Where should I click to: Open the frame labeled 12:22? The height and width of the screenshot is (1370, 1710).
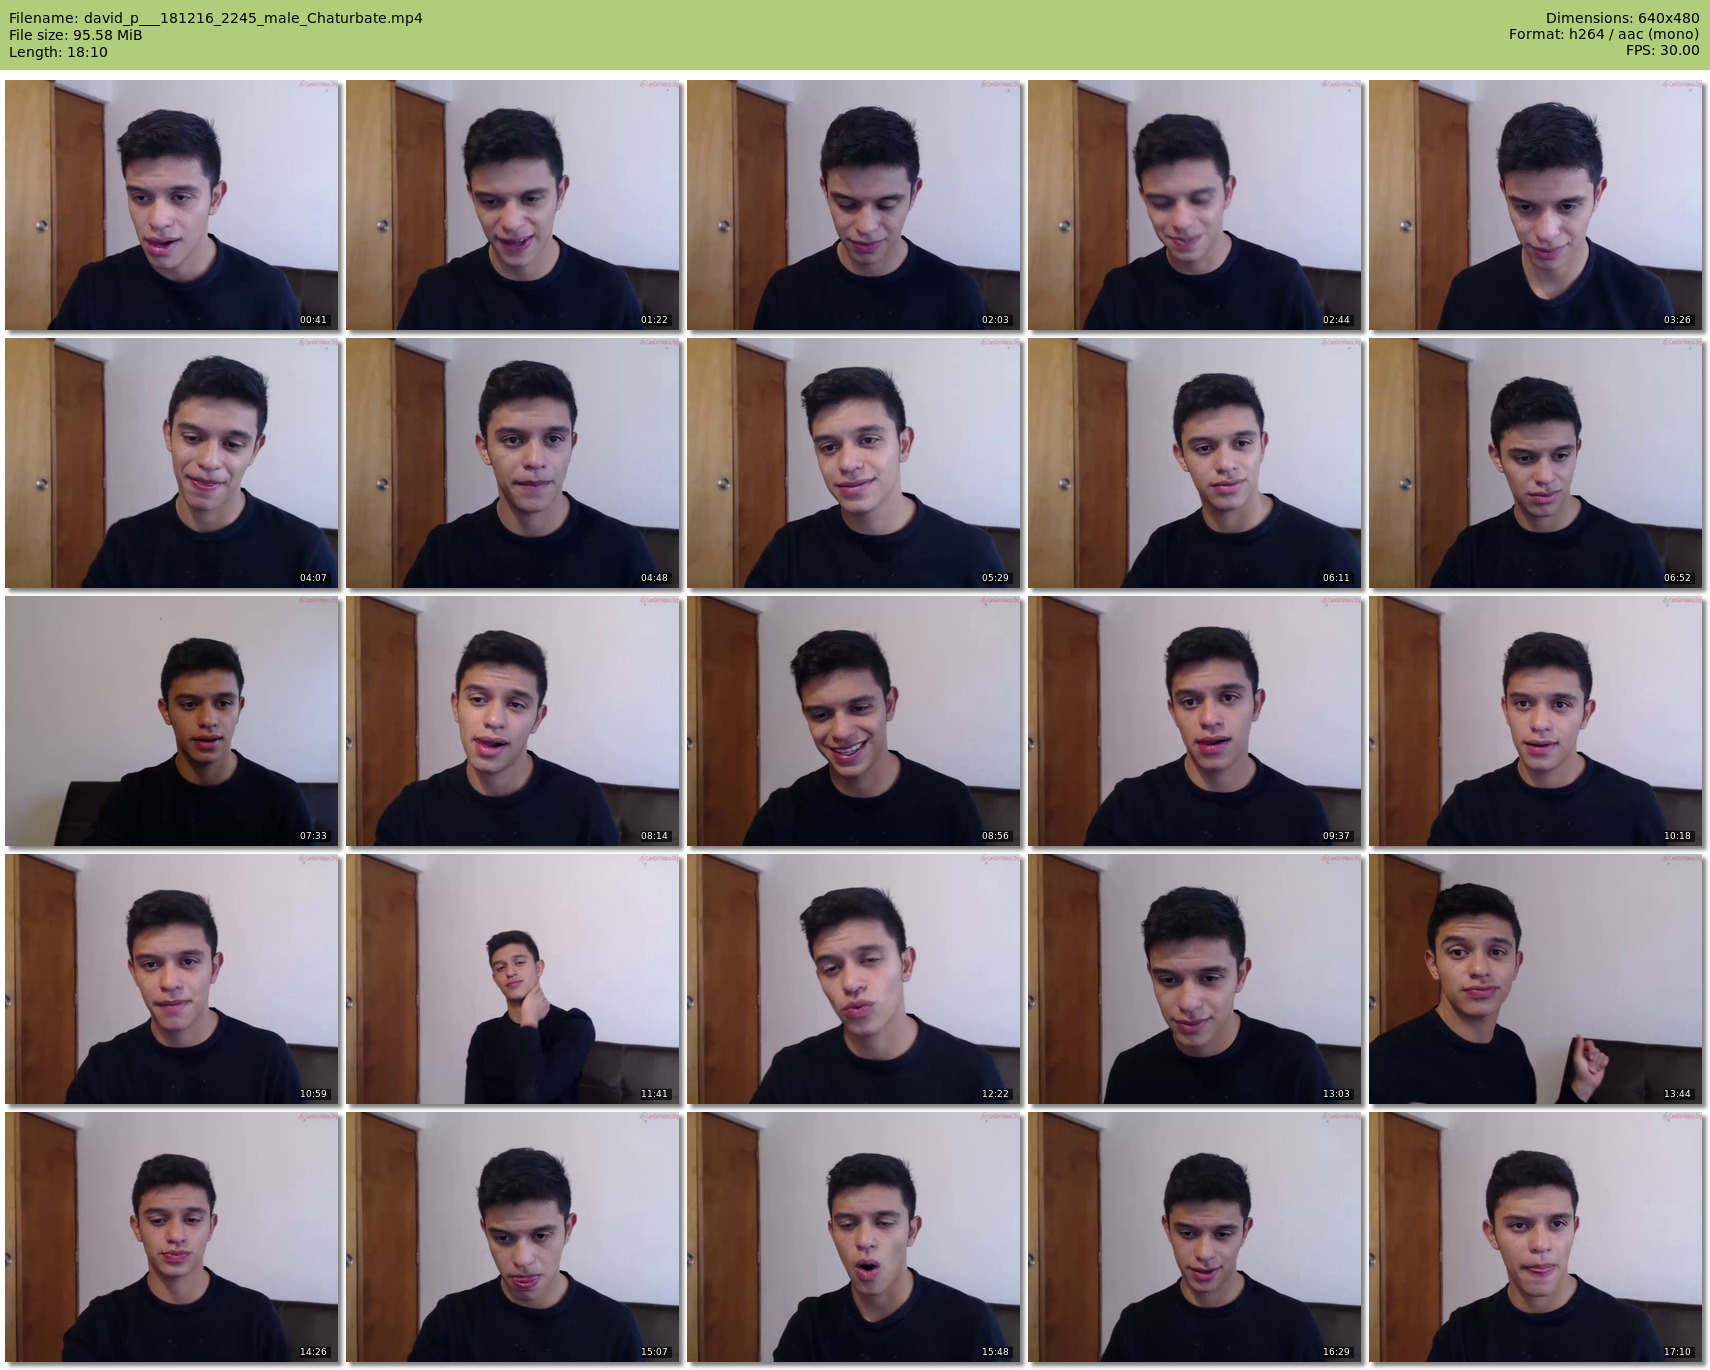point(854,979)
